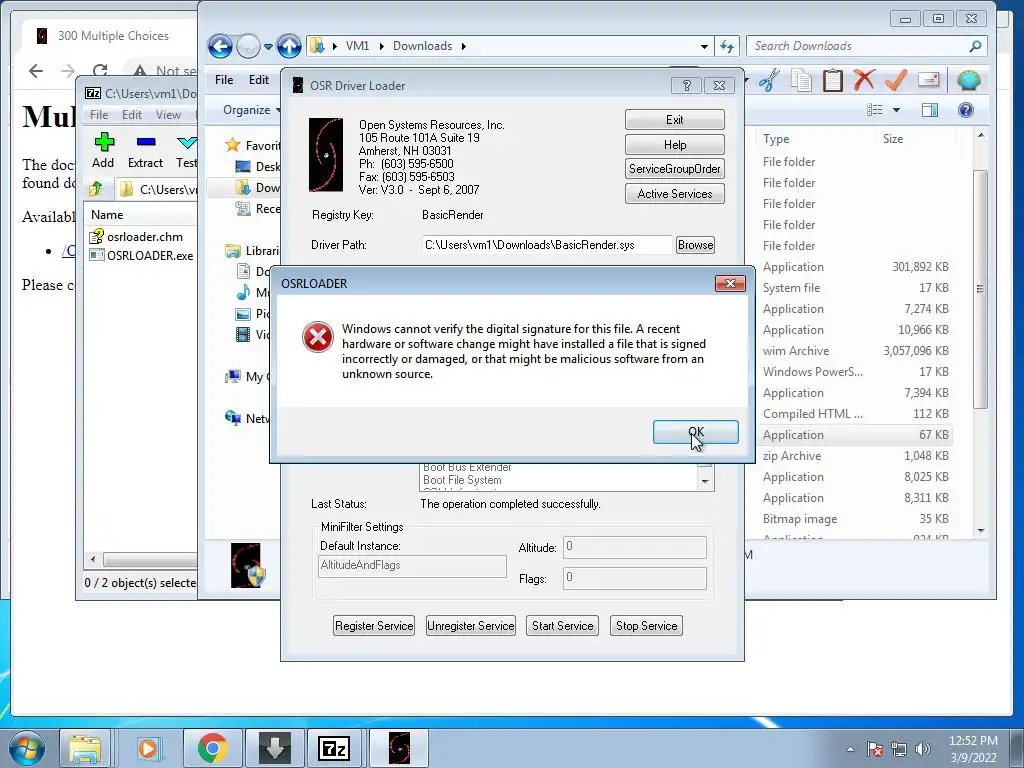Select the System file 17 KB row
1024x768 pixels.
[855, 288]
